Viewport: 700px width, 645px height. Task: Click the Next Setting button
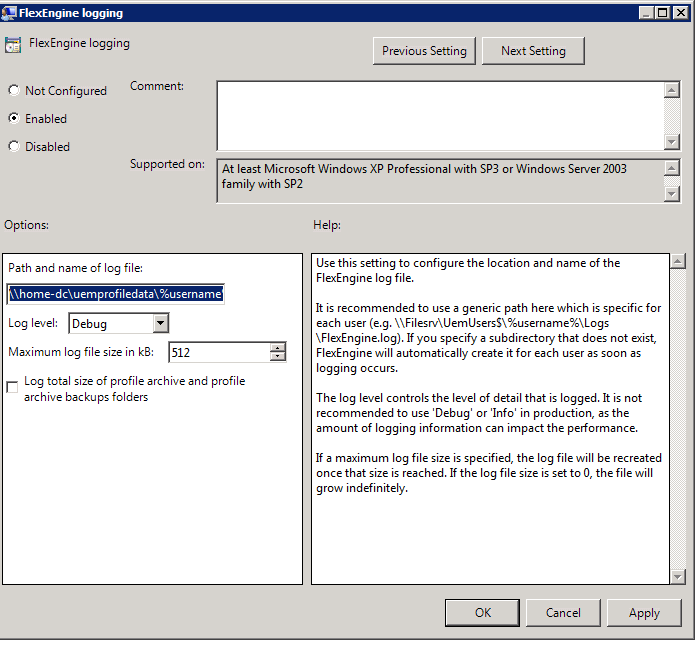(x=533, y=51)
